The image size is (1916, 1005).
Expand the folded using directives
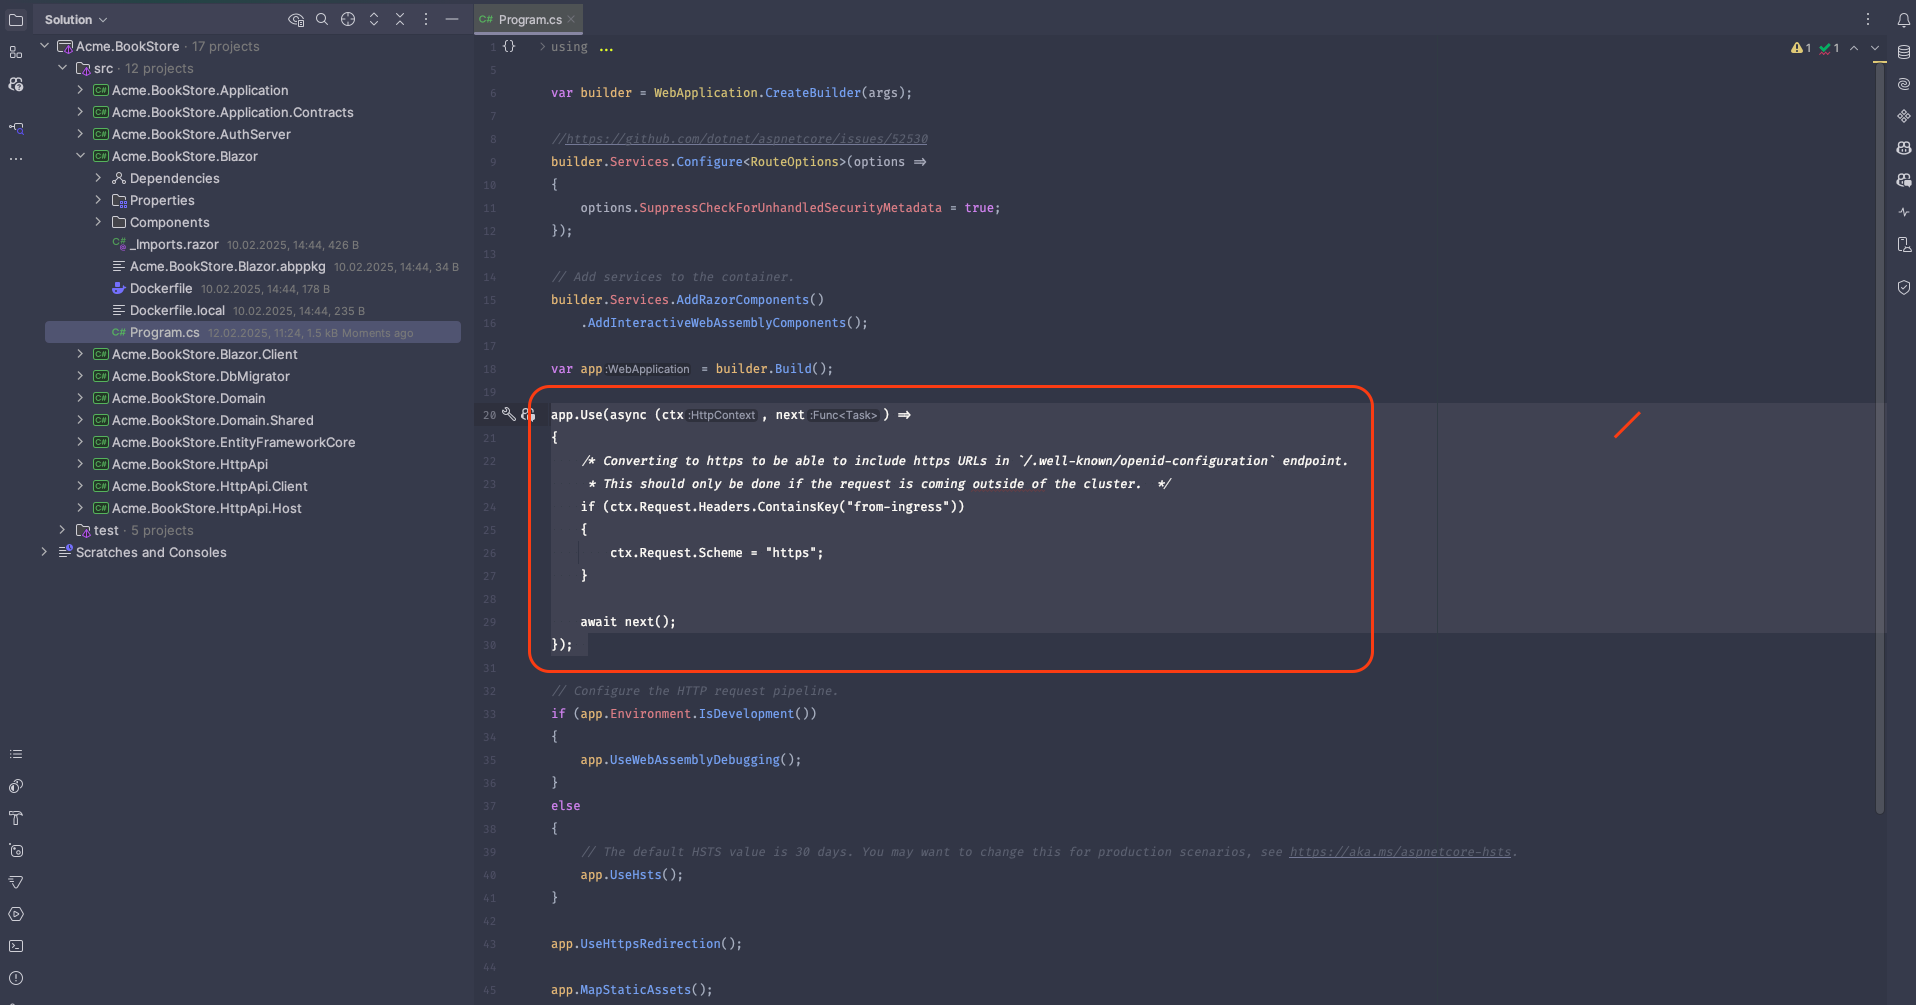pos(606,47)
